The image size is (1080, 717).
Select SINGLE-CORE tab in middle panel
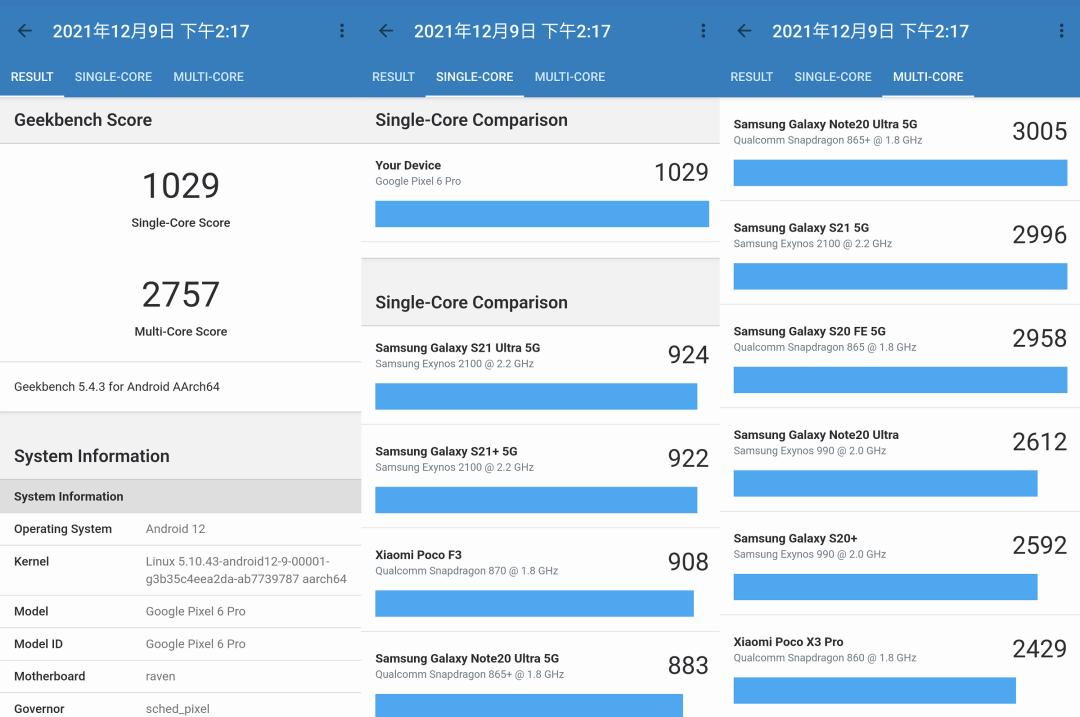(475, 77)
